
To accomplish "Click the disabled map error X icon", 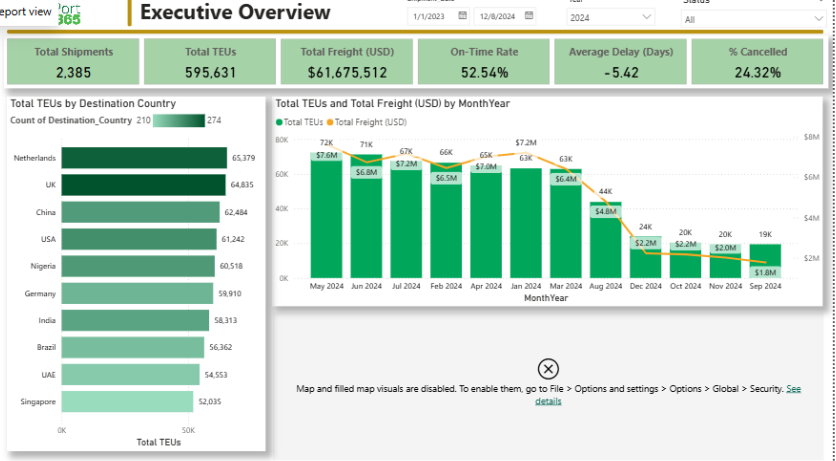I will point(548,369).
